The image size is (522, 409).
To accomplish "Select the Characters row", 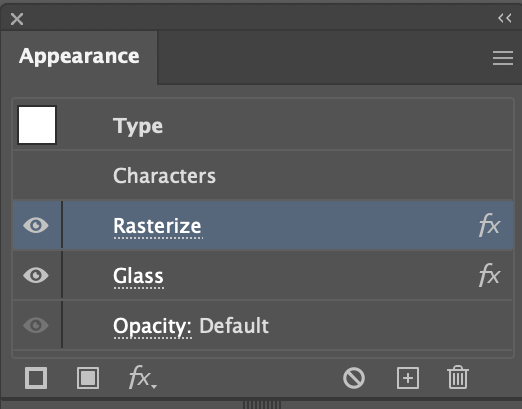I will coord(263,175).
